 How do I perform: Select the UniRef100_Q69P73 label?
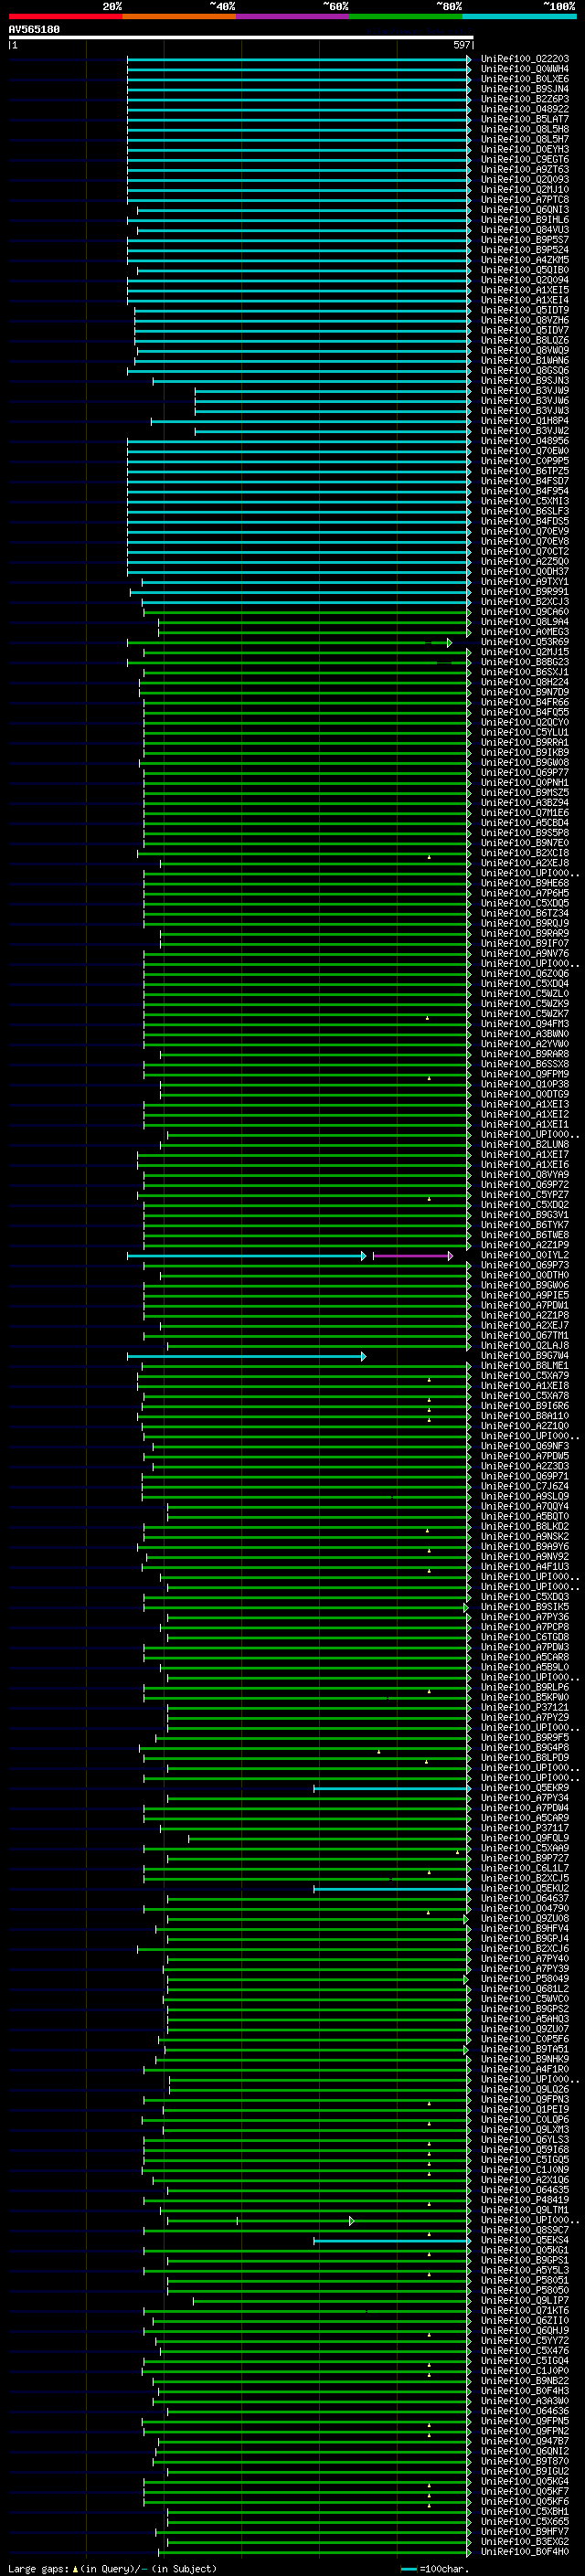point(525,1266)
